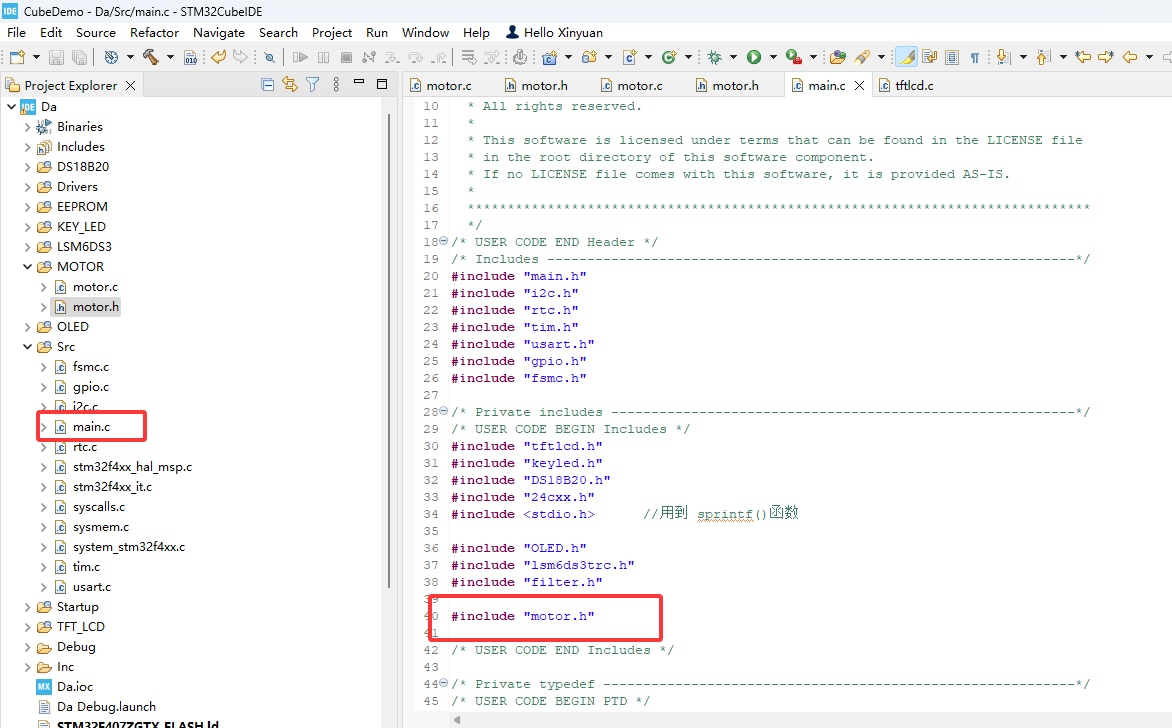1172x728 pixels.
Task: Click the new C++ class icon
Action: (669, 57)
